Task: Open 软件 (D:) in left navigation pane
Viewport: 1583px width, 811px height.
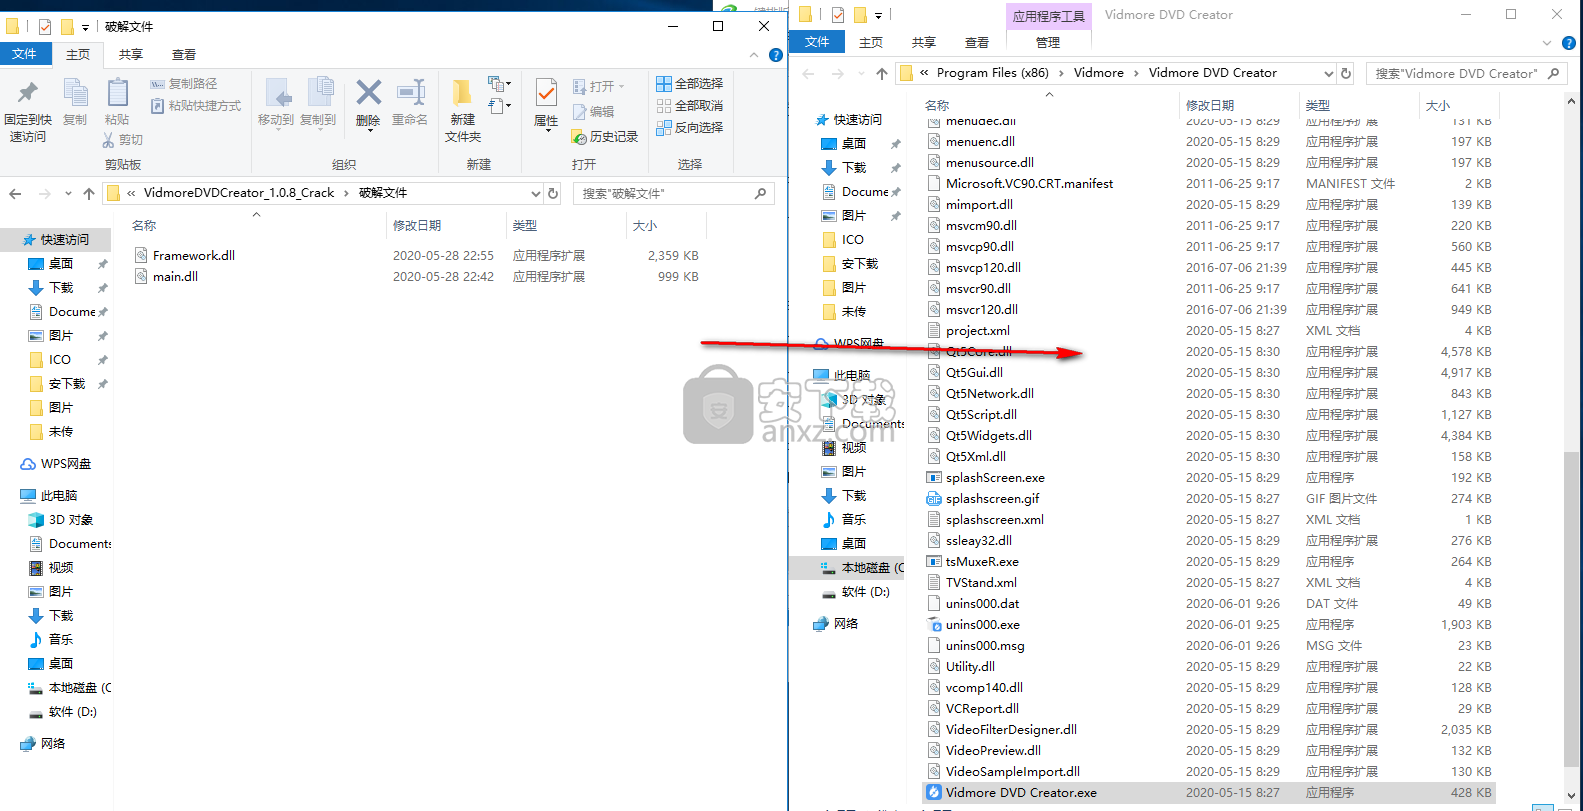Action: (73, 712)
